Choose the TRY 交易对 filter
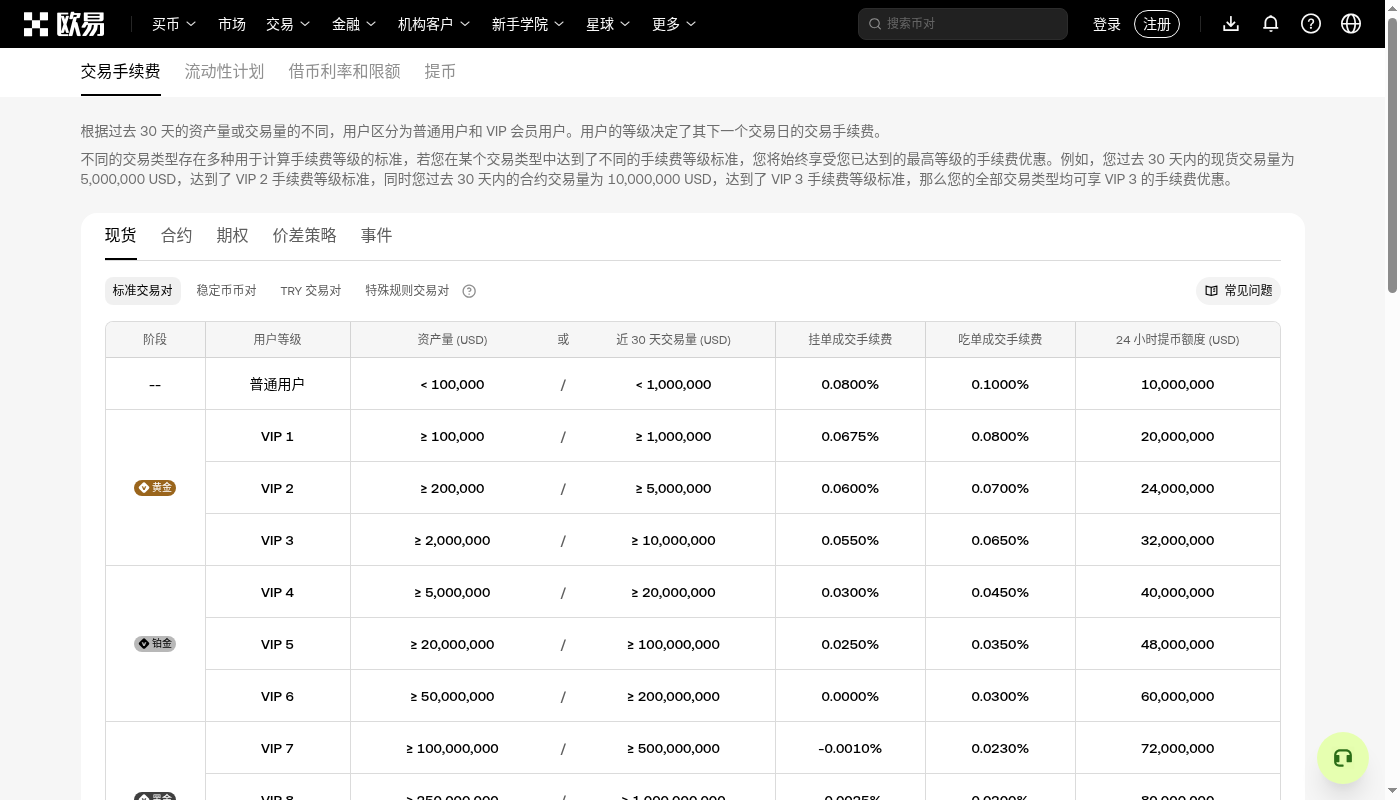This screenshot has width=1400, height=800. click(x=311, y=291)
